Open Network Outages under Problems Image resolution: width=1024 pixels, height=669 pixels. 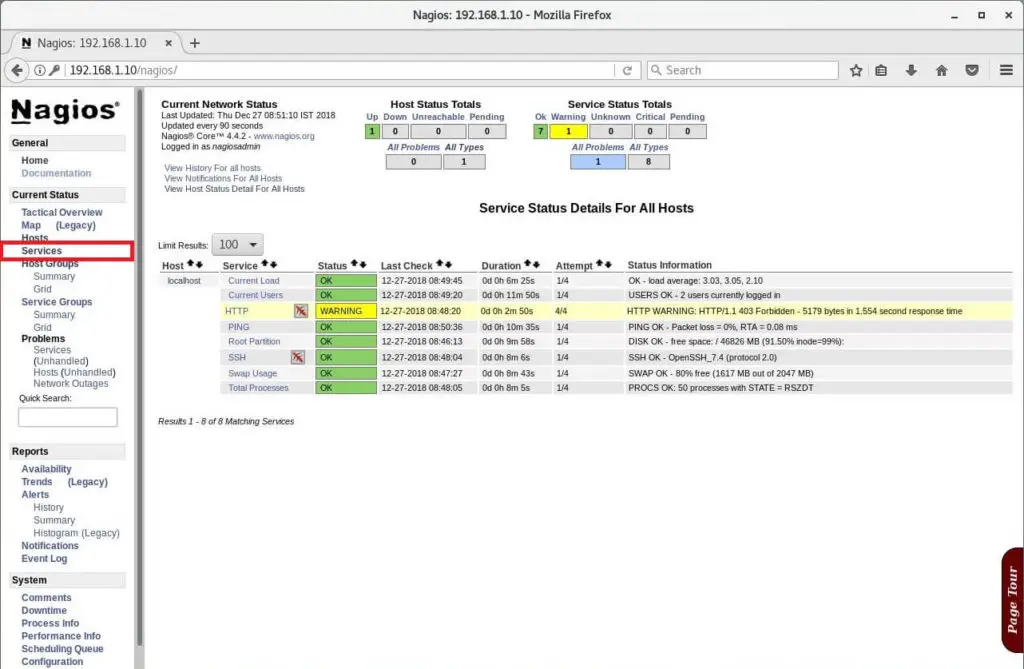(x=71, y=383)
